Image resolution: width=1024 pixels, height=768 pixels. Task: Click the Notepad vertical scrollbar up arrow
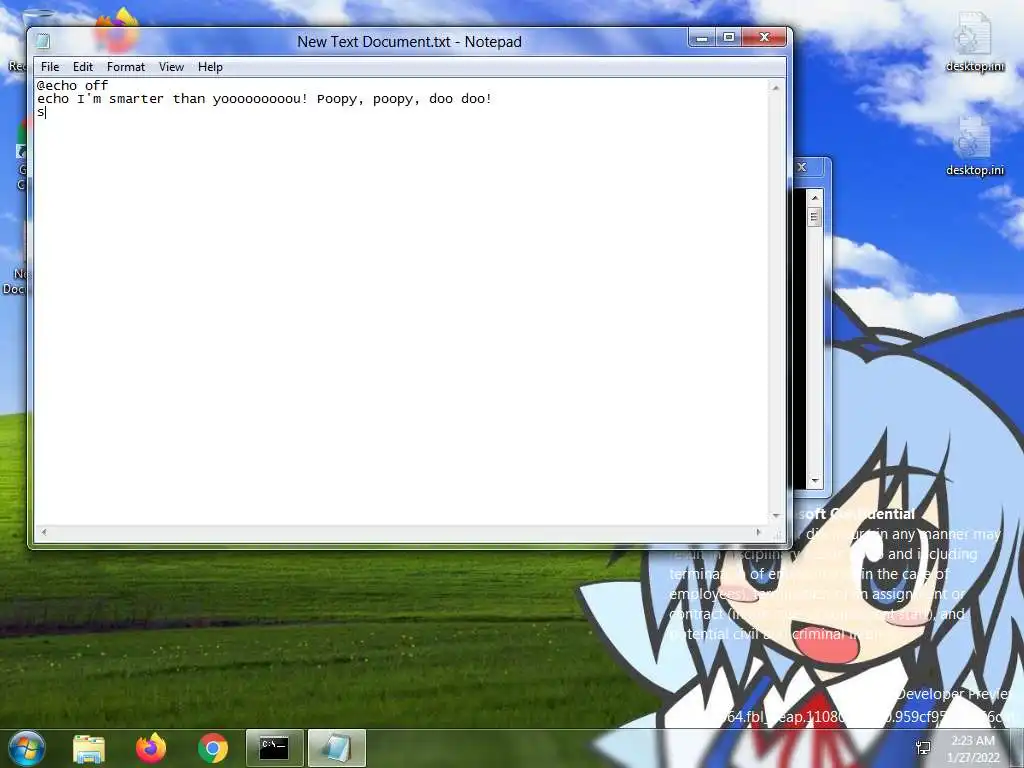pos(776,88)
